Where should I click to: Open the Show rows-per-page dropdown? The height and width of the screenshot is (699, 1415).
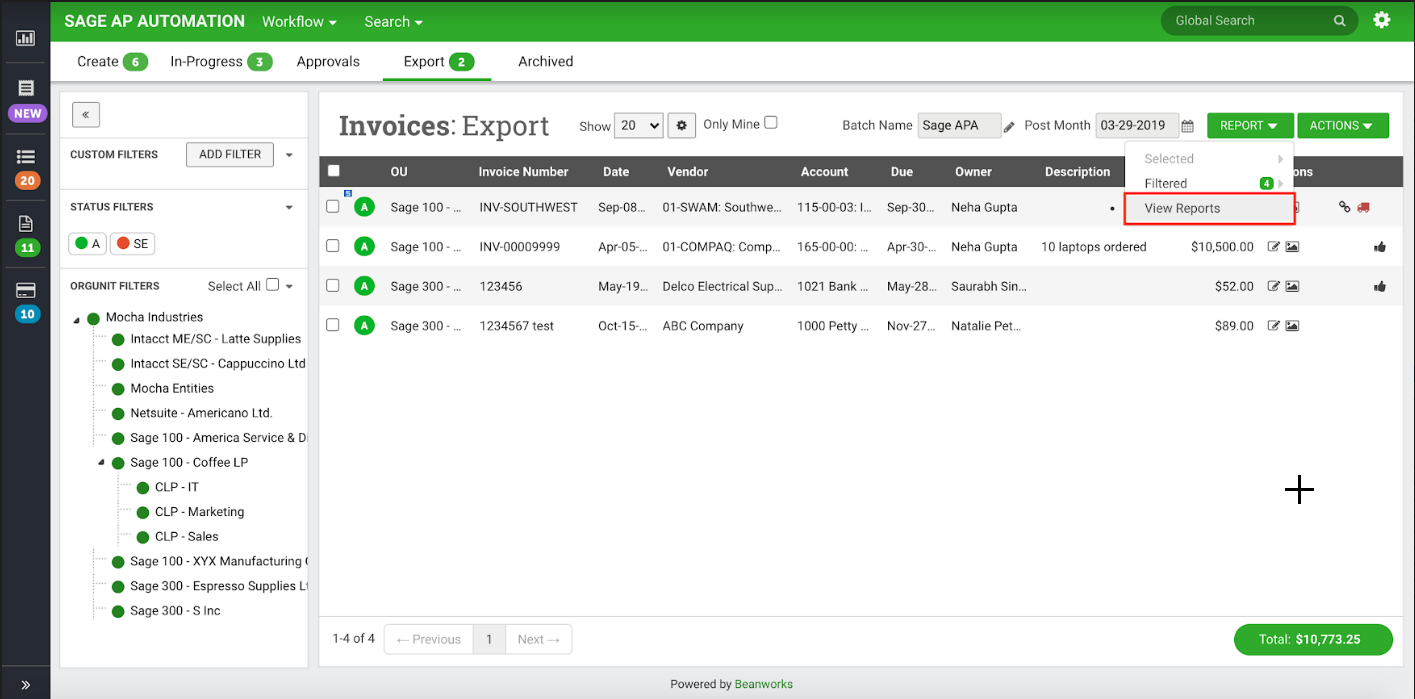638,126
